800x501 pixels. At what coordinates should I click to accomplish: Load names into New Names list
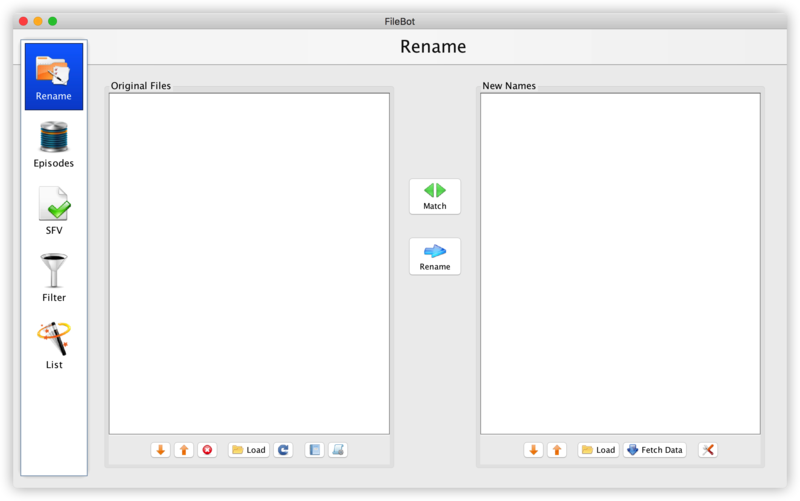coord(598,450)
